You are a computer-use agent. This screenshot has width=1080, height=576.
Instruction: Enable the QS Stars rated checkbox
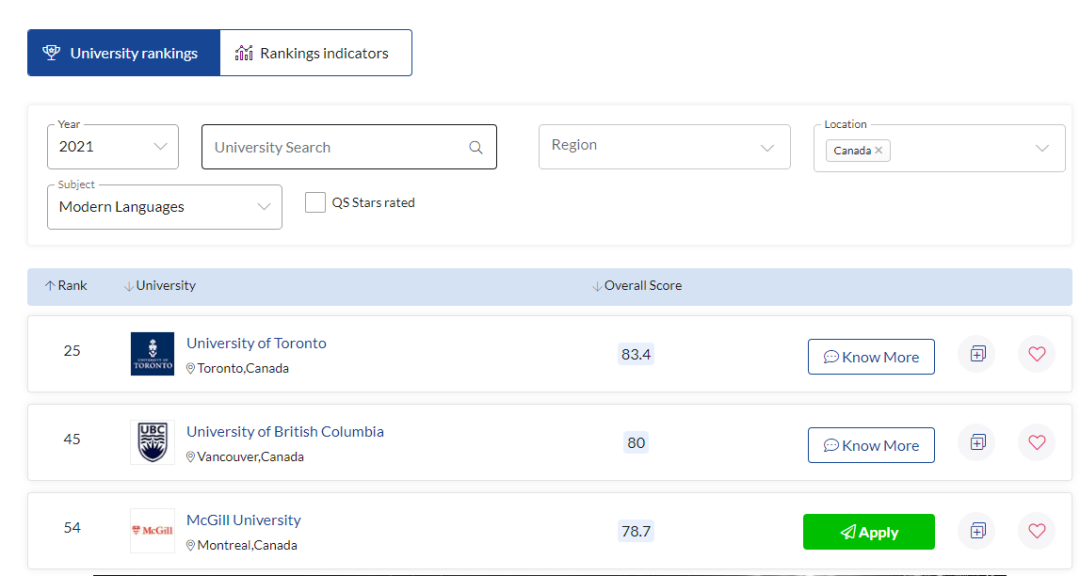click(315, 203)
